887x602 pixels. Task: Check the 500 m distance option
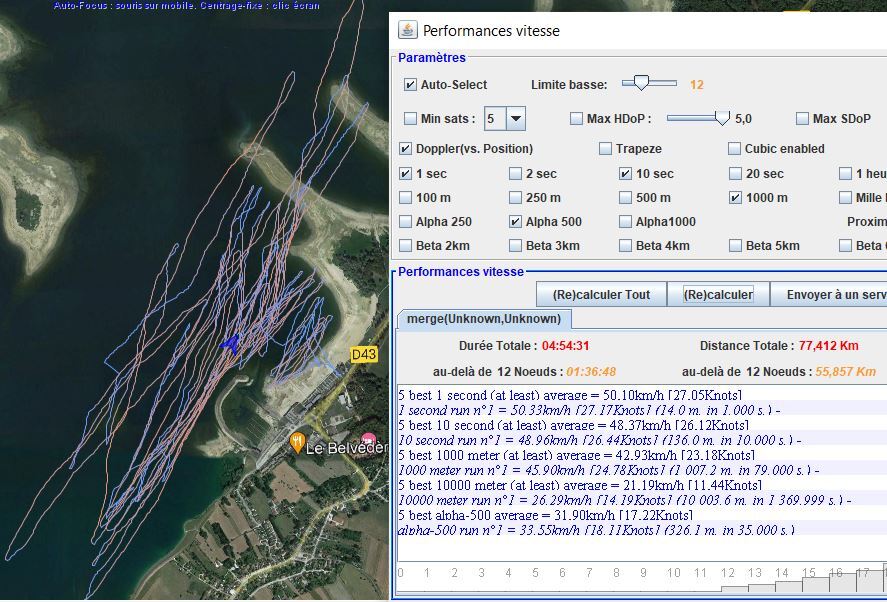626,198
